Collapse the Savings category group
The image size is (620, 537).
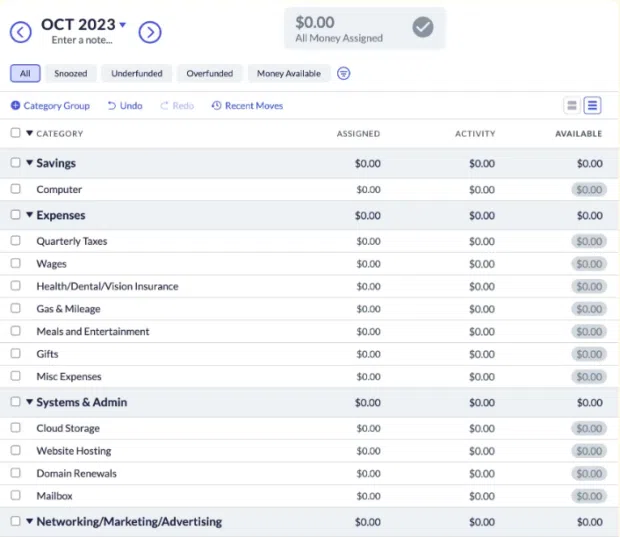point(30,163)
